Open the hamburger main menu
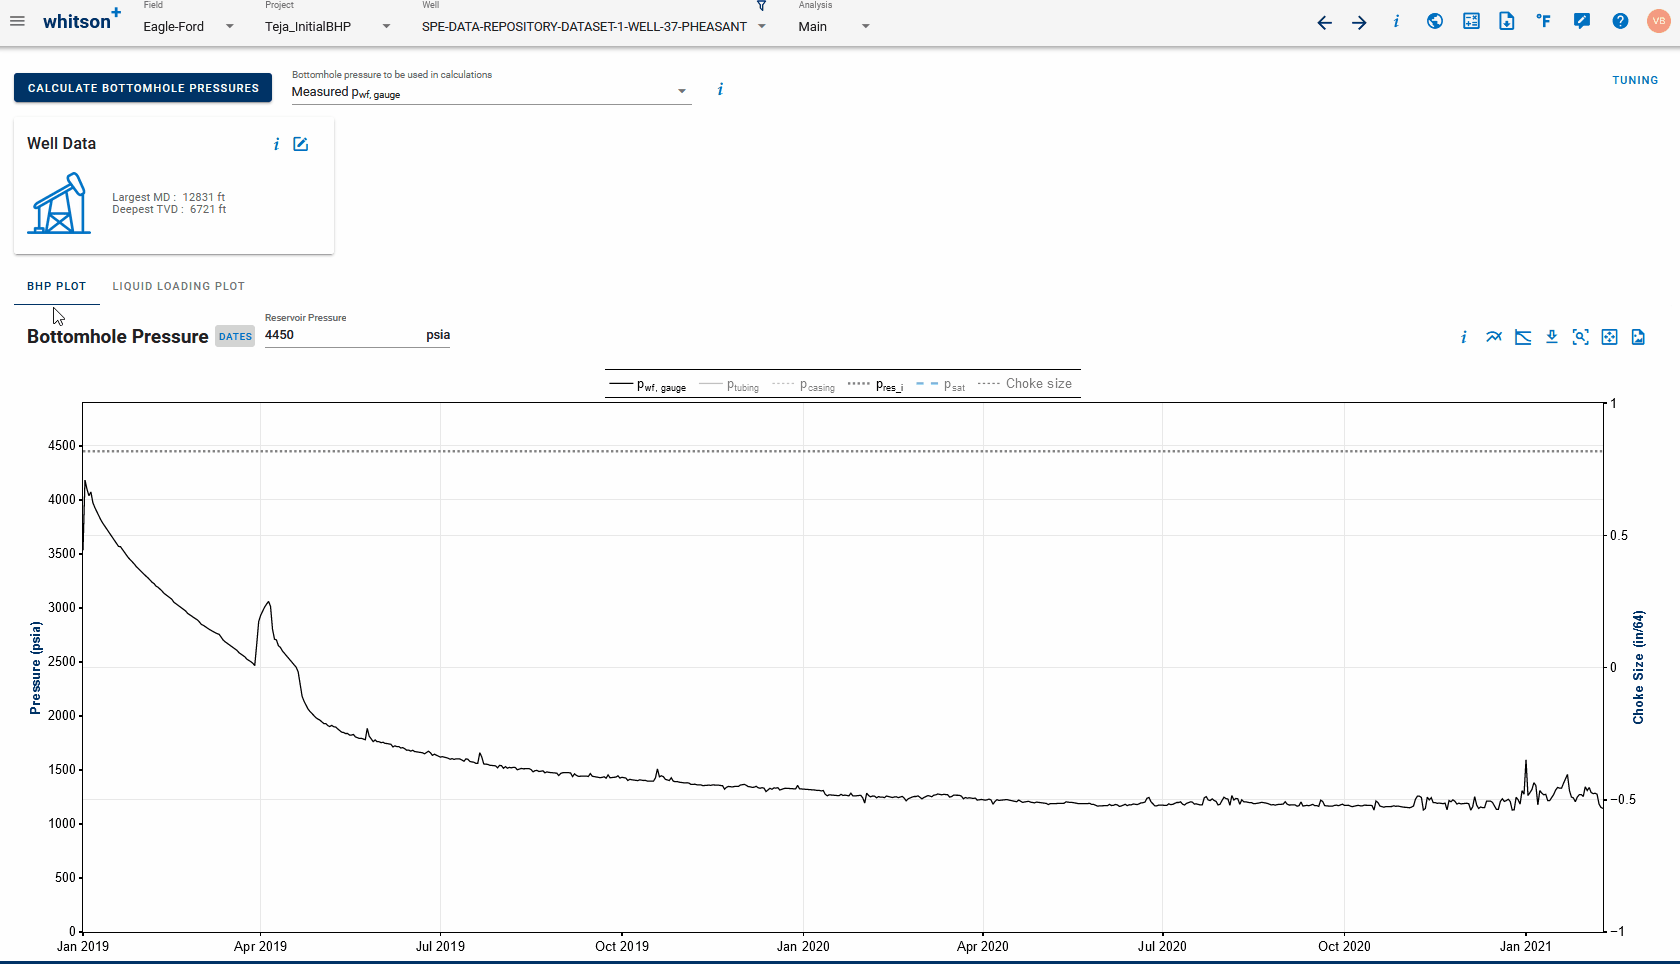Viewport: 1680px width, 964px height. (17, 21)
